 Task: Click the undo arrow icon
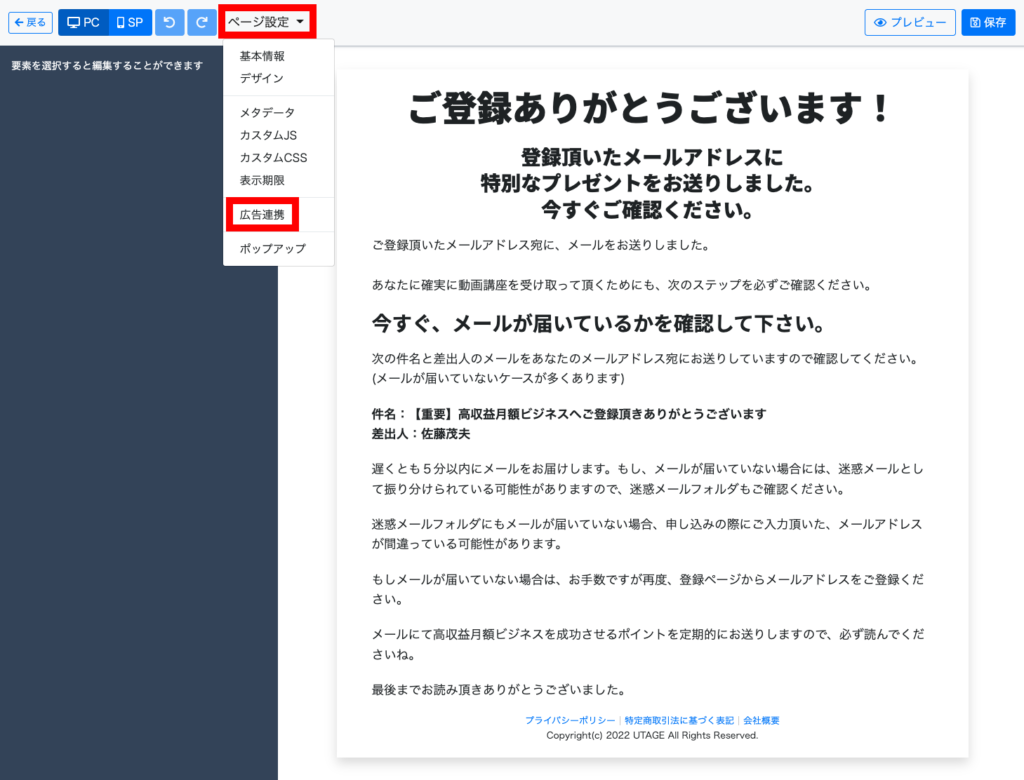tap(170, 22)
